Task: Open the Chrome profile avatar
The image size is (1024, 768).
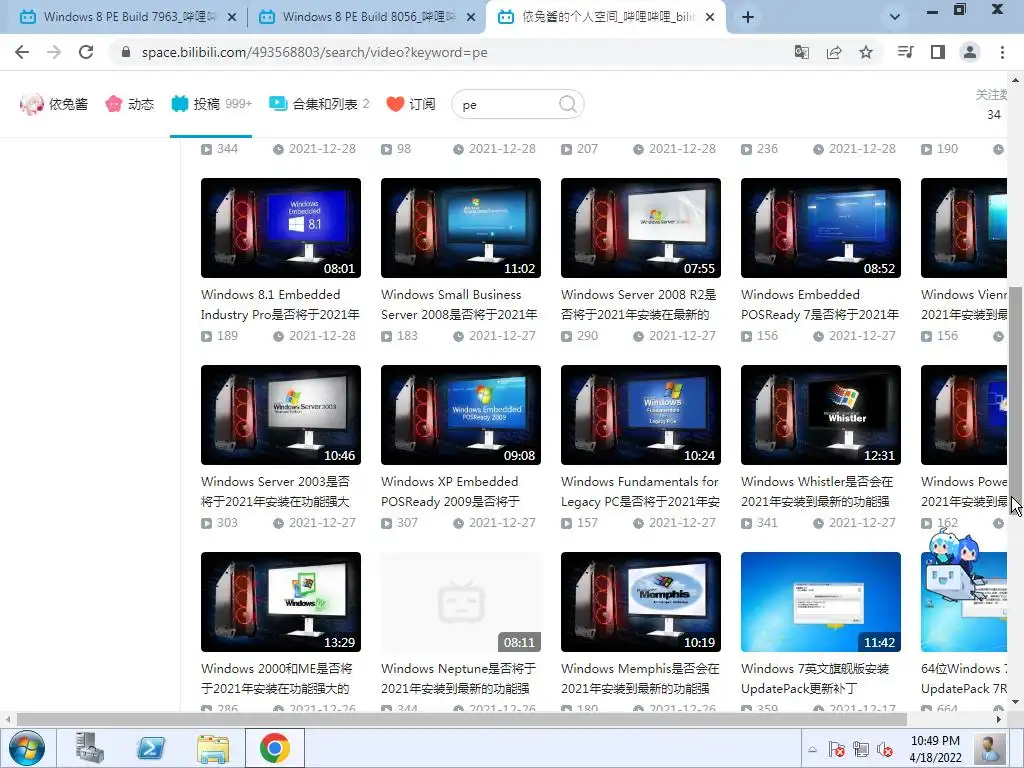Action: click(x=970, y=52)
